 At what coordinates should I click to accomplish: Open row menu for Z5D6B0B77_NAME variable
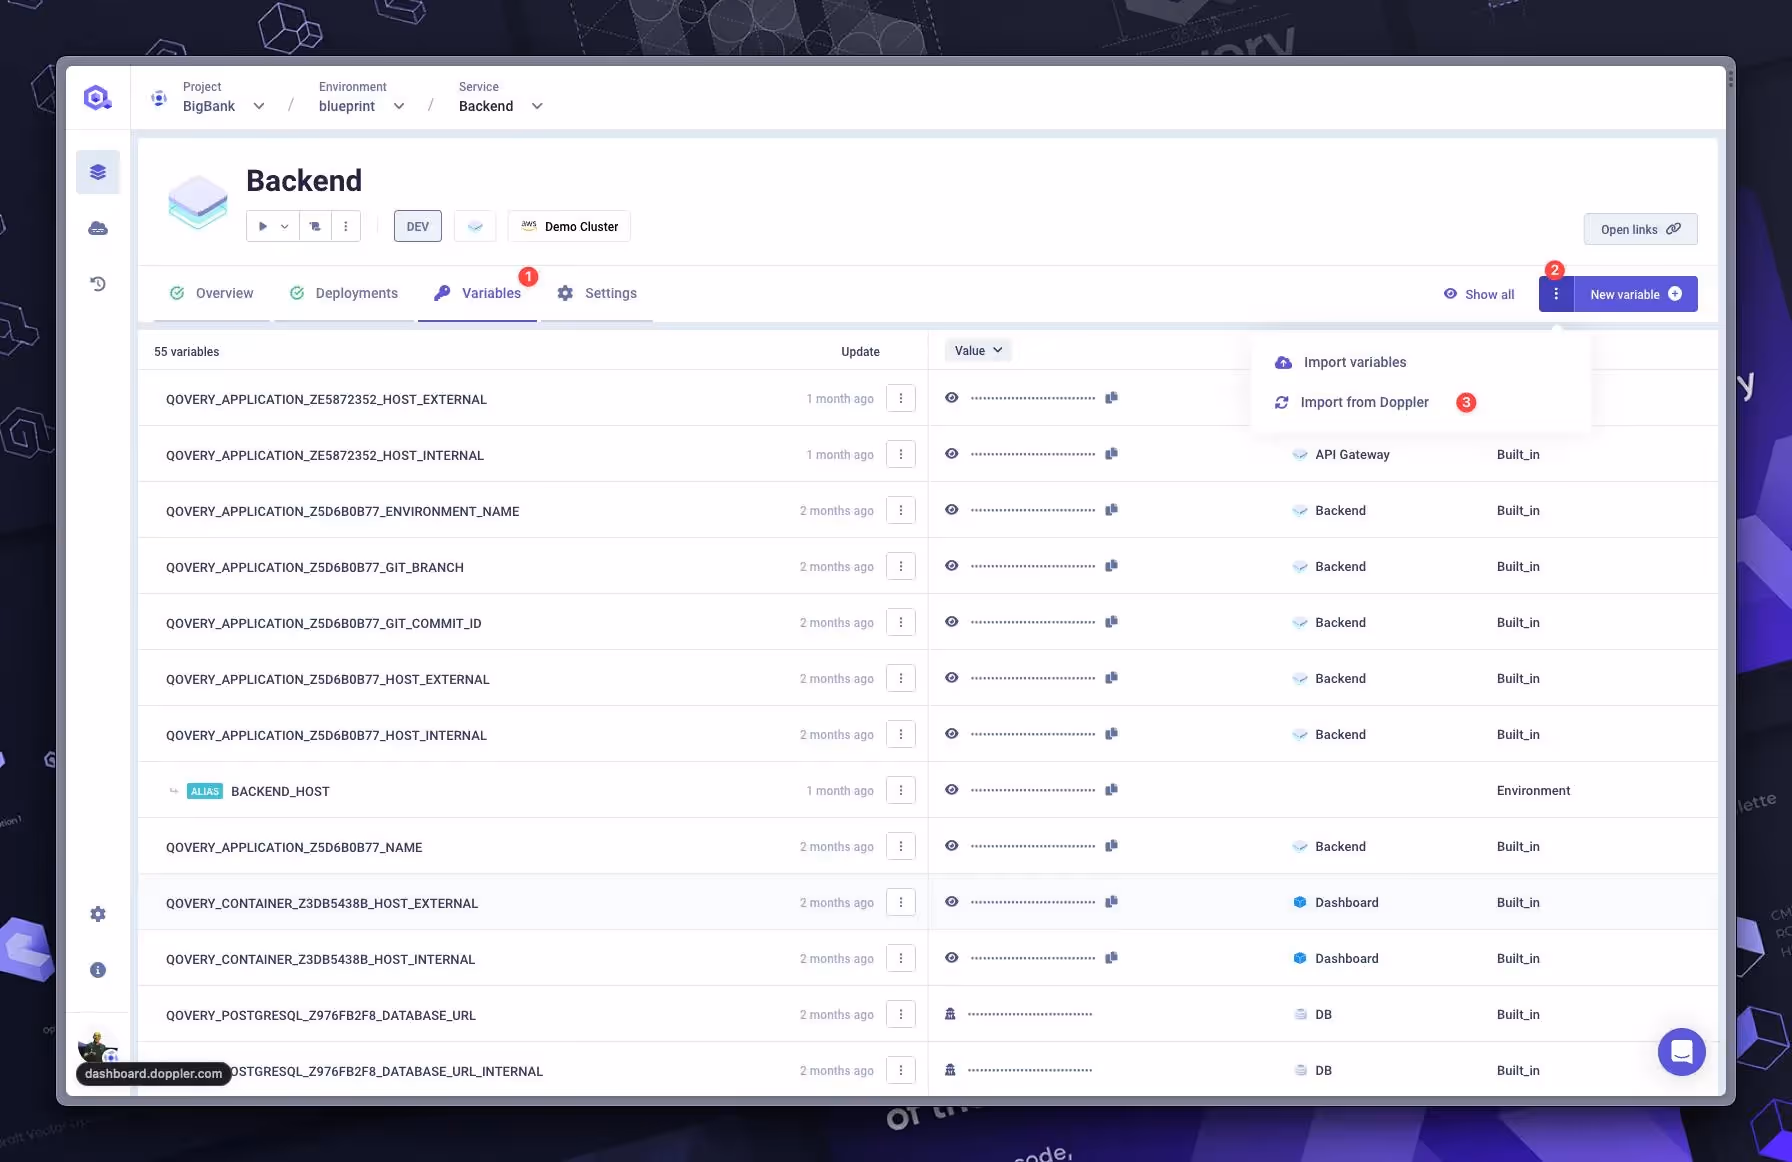point(901,846)
